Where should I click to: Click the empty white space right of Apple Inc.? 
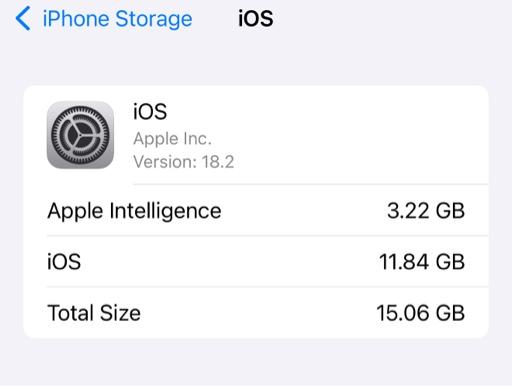coord(350,138)
